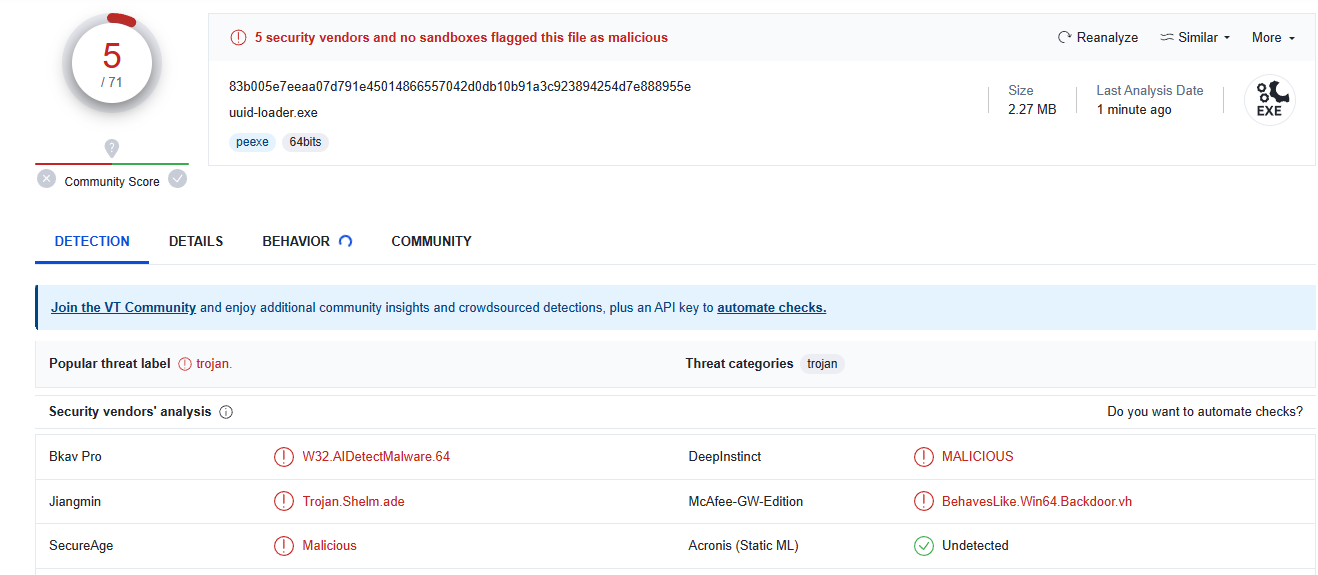1318x575 pixels.
Task: Click the alert icon next to trojan label
Action: (x=185, y=364)
